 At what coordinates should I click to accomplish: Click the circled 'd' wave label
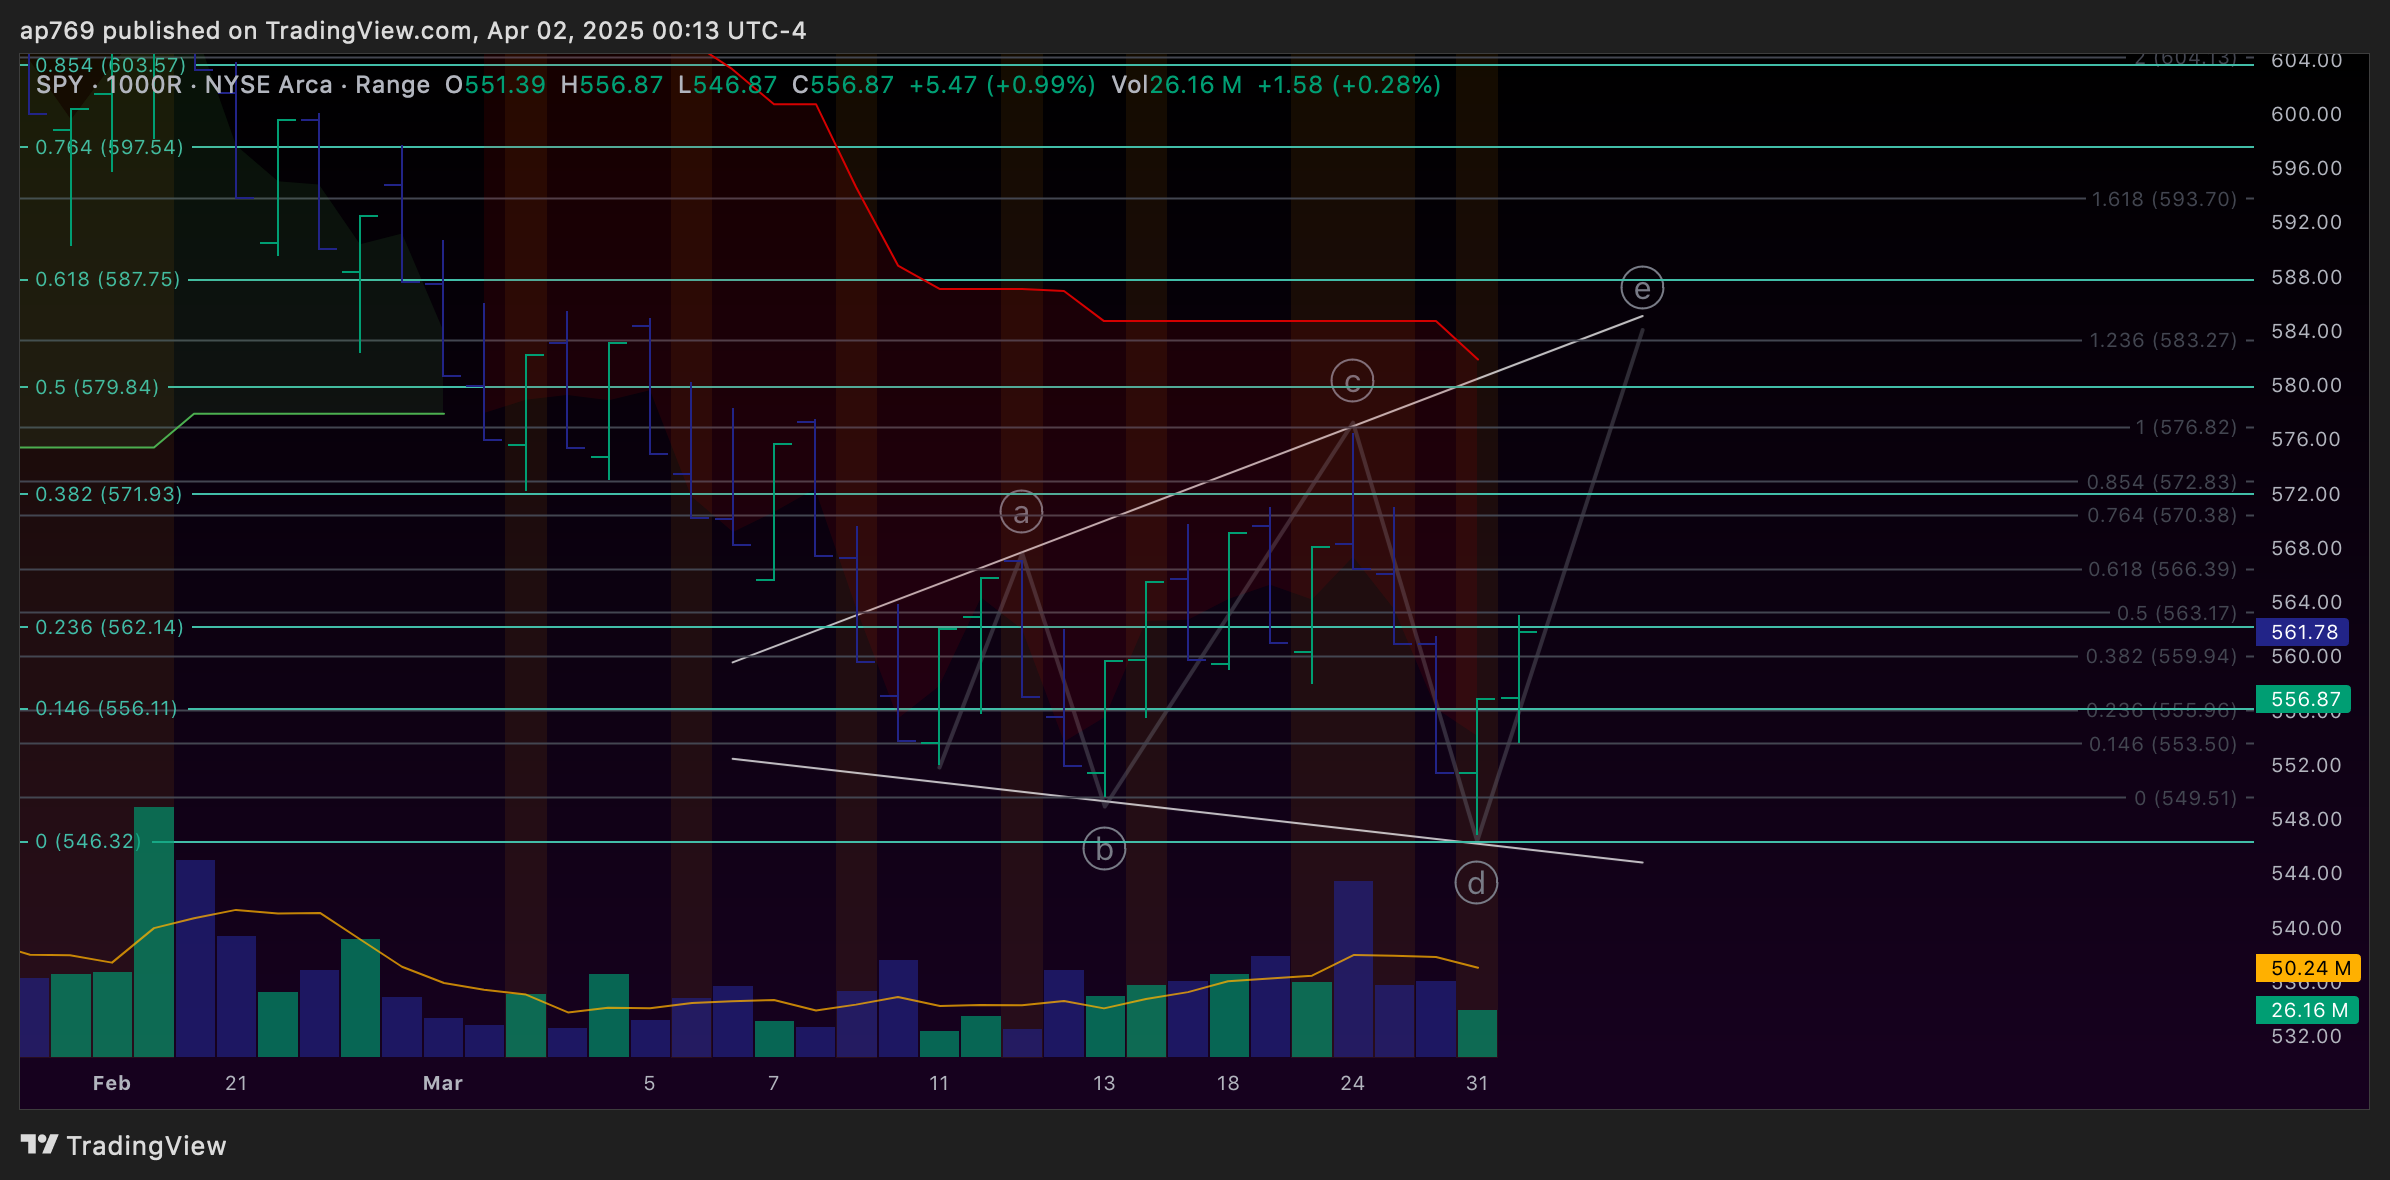[x=1476, y=883]
